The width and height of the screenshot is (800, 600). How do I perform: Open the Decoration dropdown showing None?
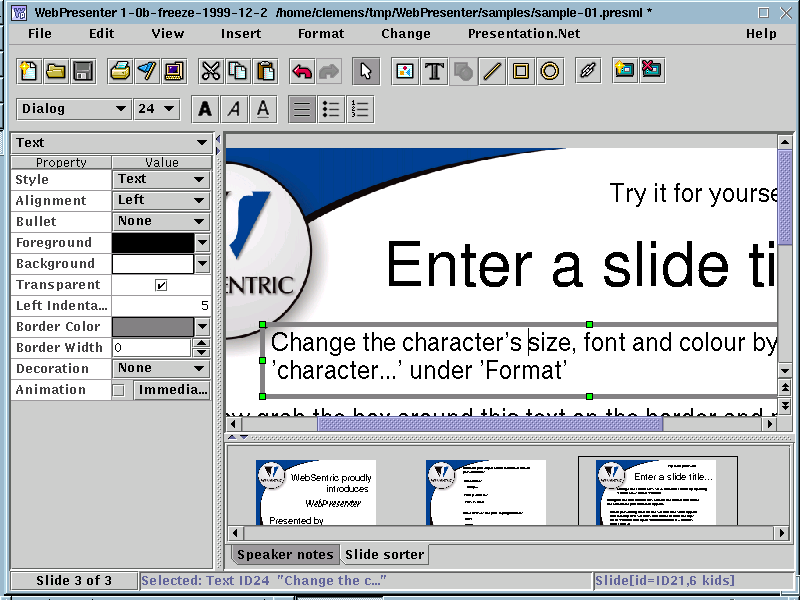pos(161,368)
